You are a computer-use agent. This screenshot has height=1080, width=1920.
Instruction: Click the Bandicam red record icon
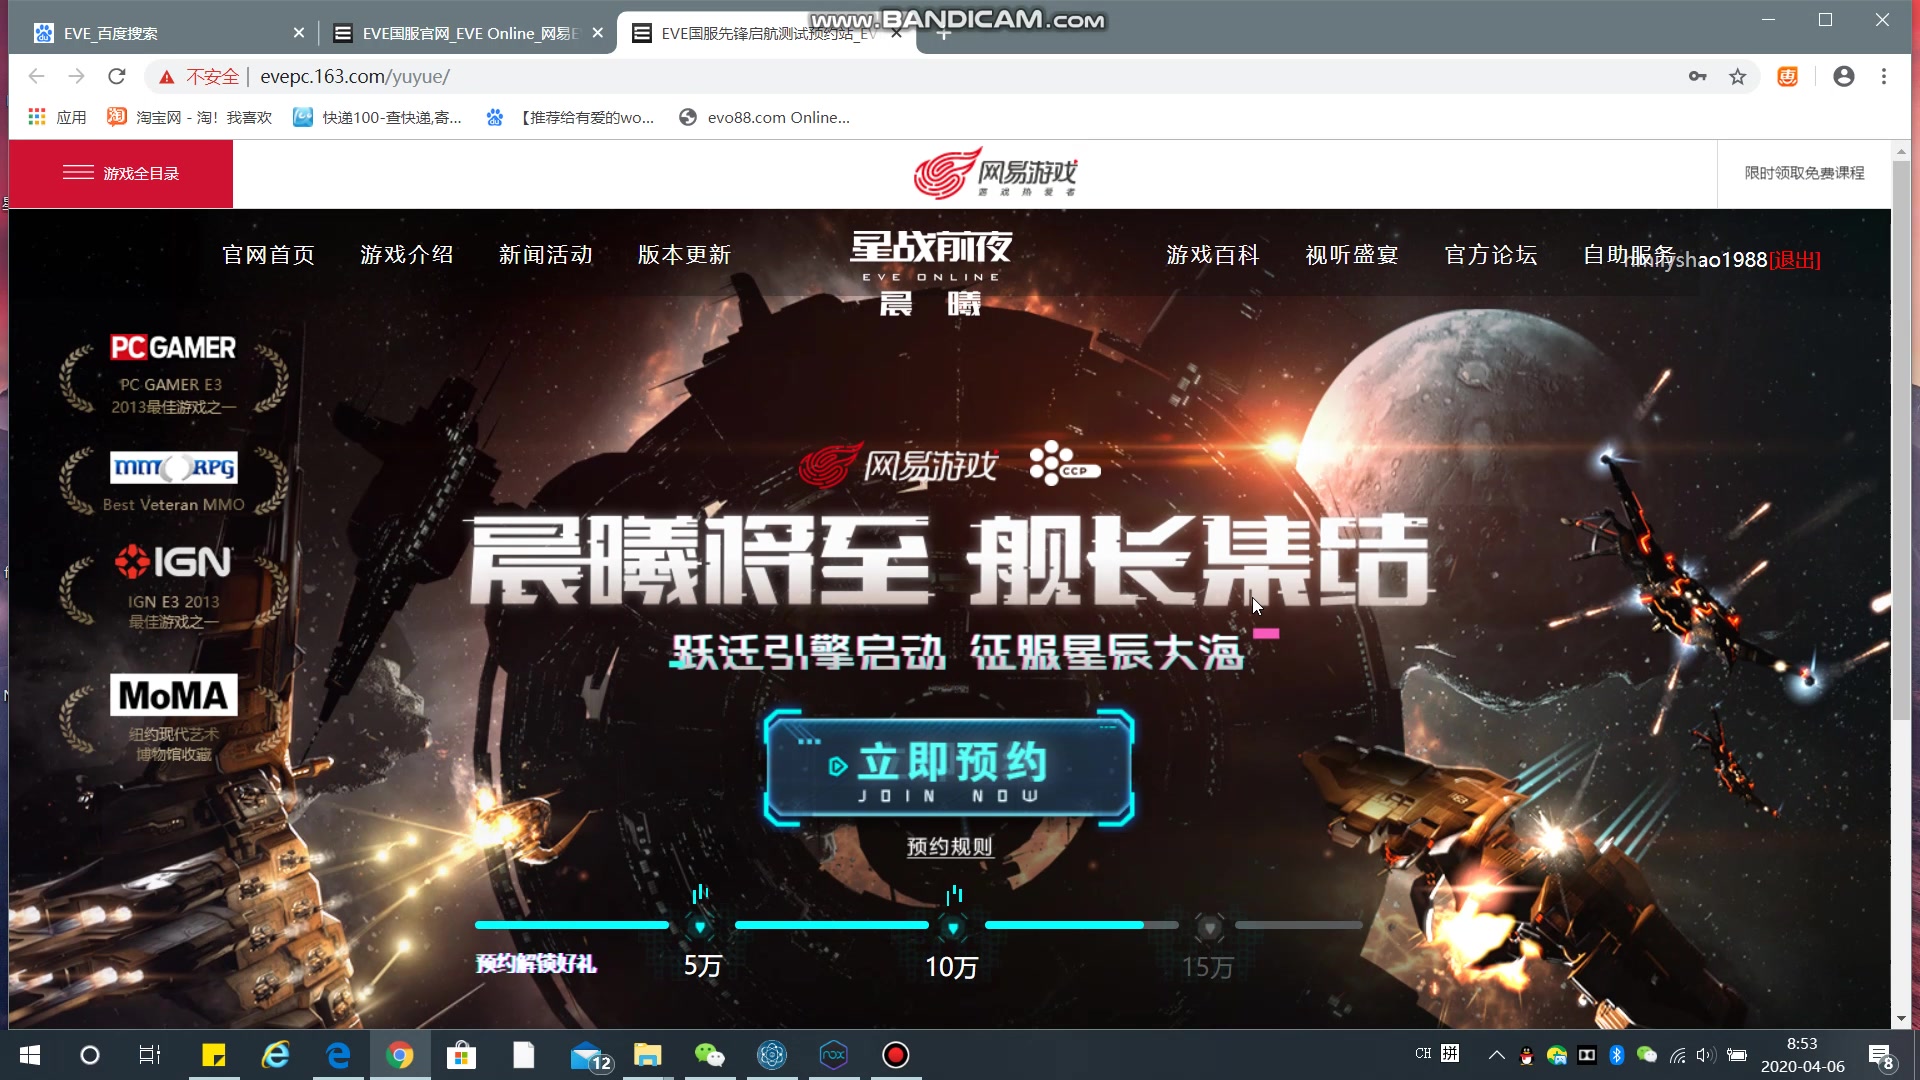pyautogui.click(x=896, y=1055)
